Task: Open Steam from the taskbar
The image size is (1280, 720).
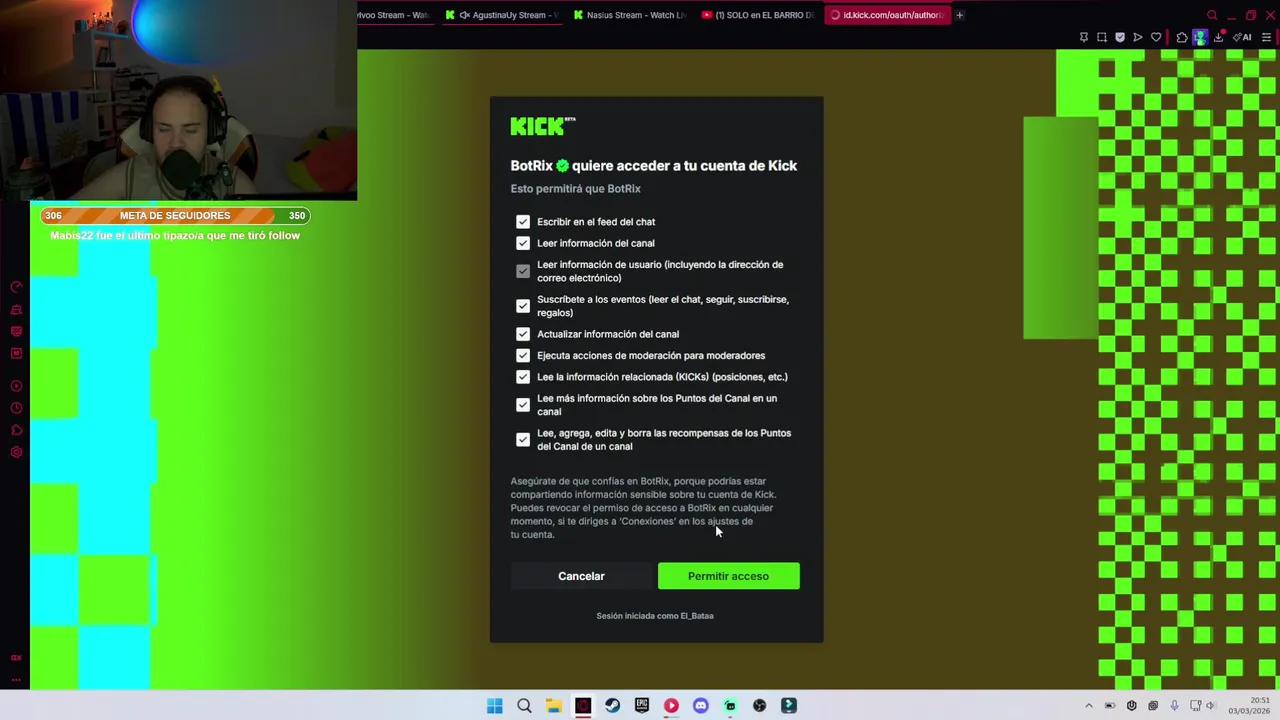Action: (612, 706)
